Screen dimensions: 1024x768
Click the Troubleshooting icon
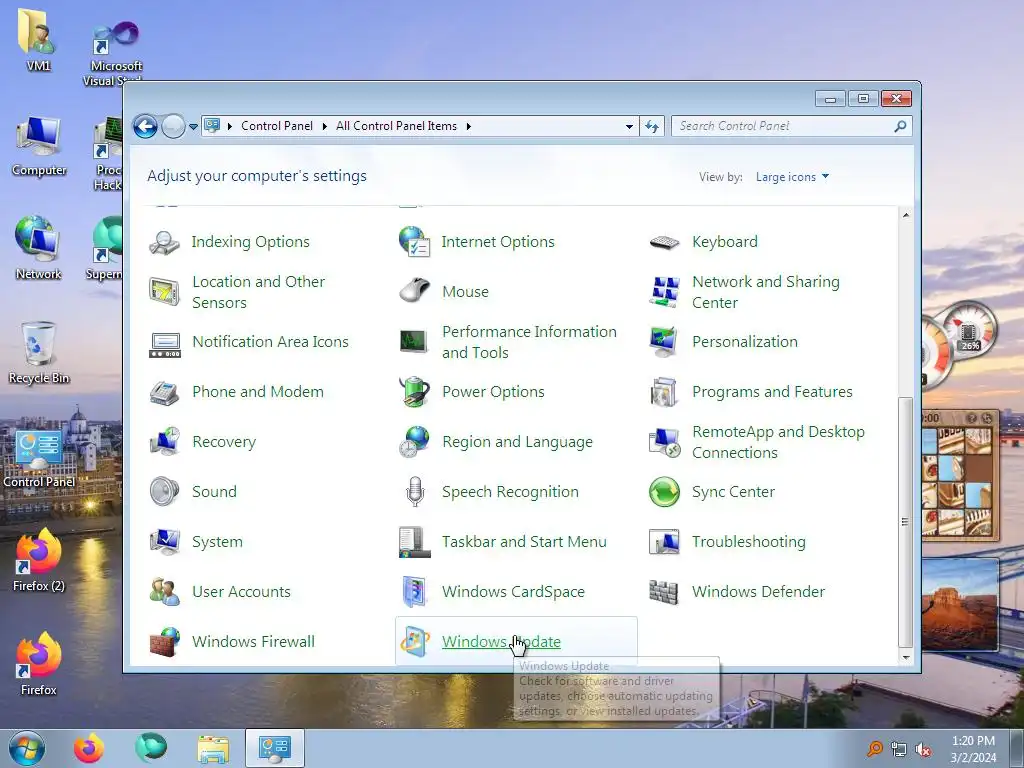(665, 542)
